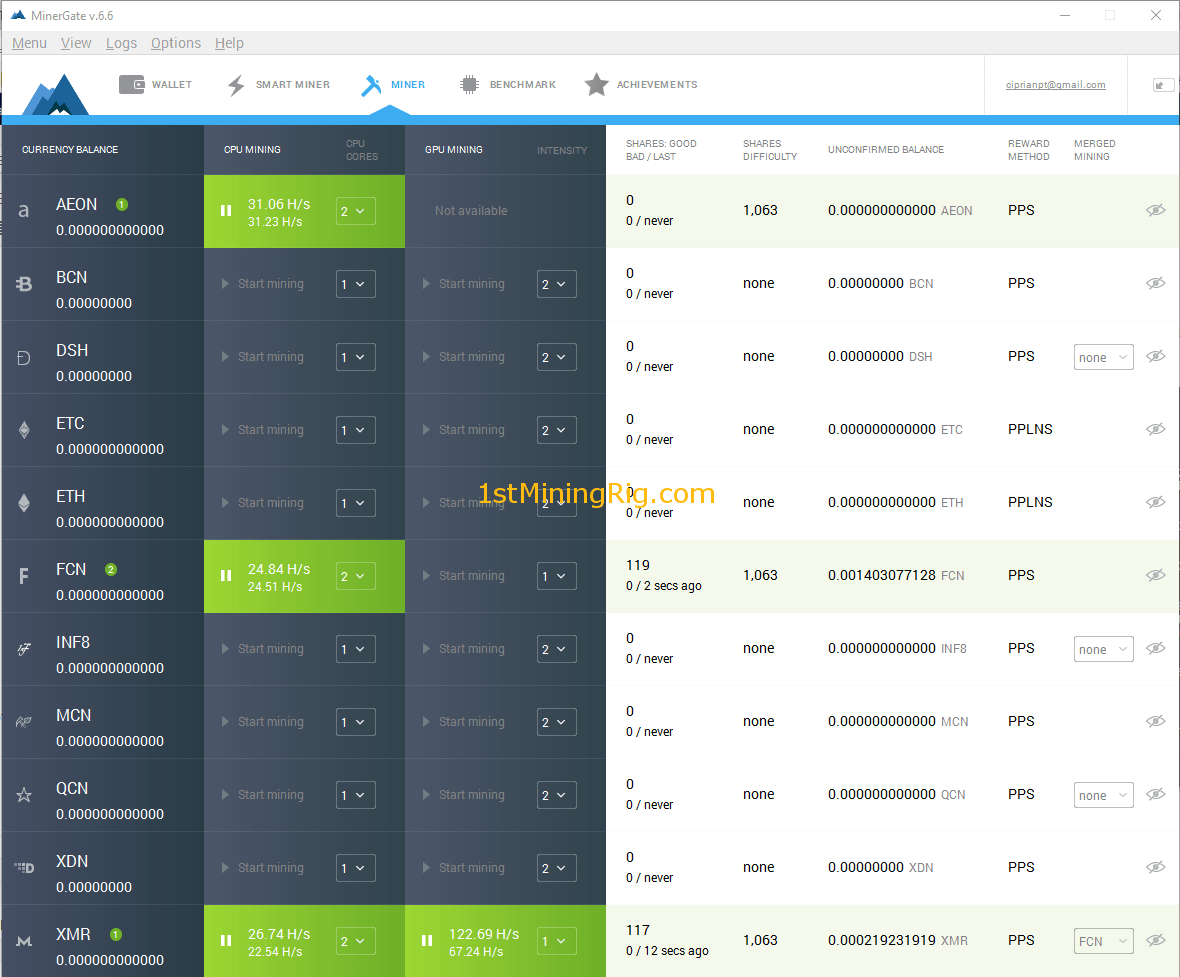Click the FCN currency icon

(24, 576)
